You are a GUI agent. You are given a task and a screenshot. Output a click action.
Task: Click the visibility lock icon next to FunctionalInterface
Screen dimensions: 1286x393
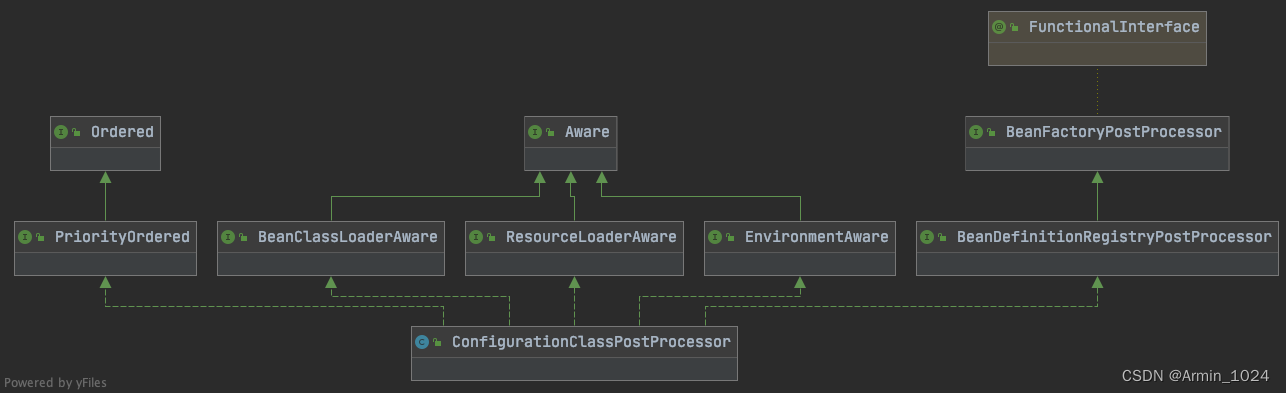1014,28
